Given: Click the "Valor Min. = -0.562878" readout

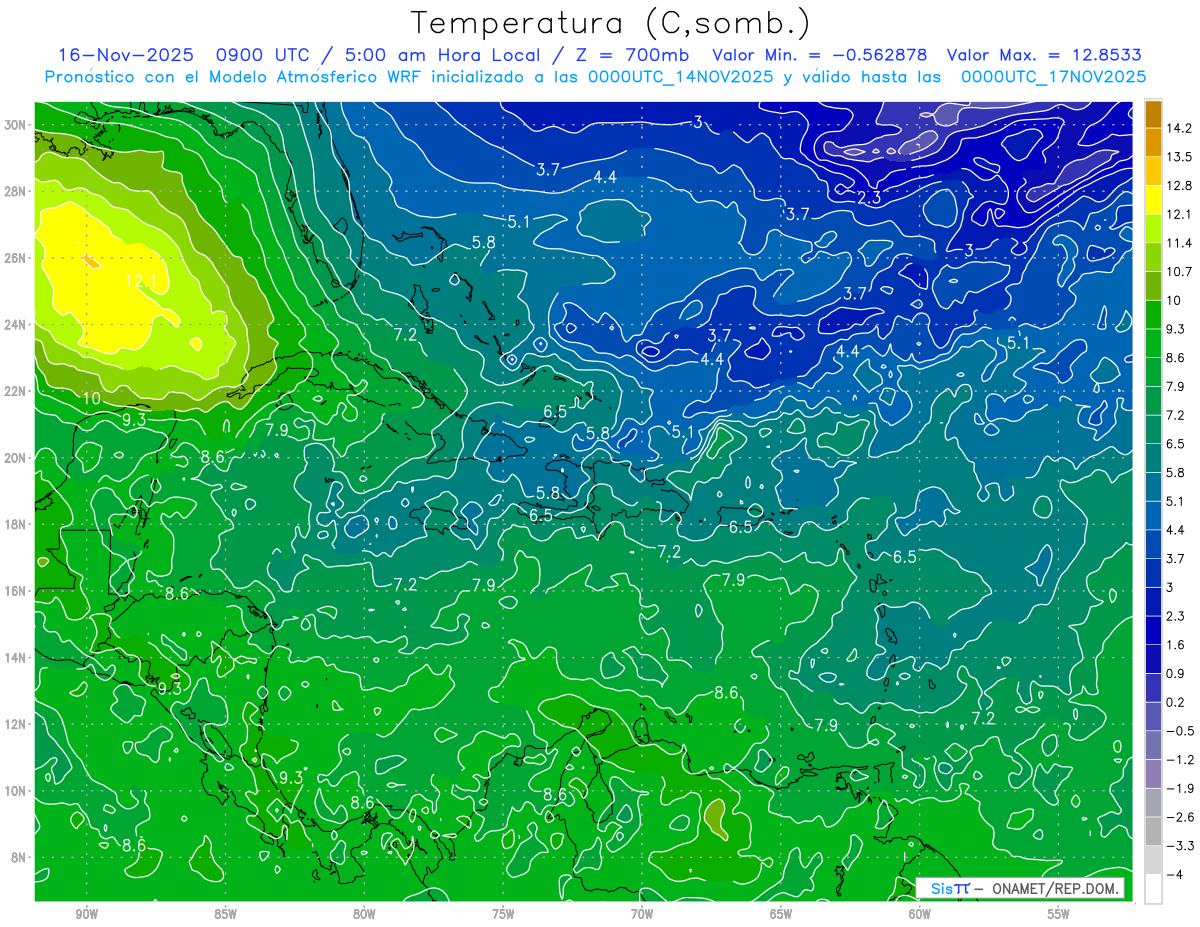Looking at the screenshot, I should click(819, 55).
